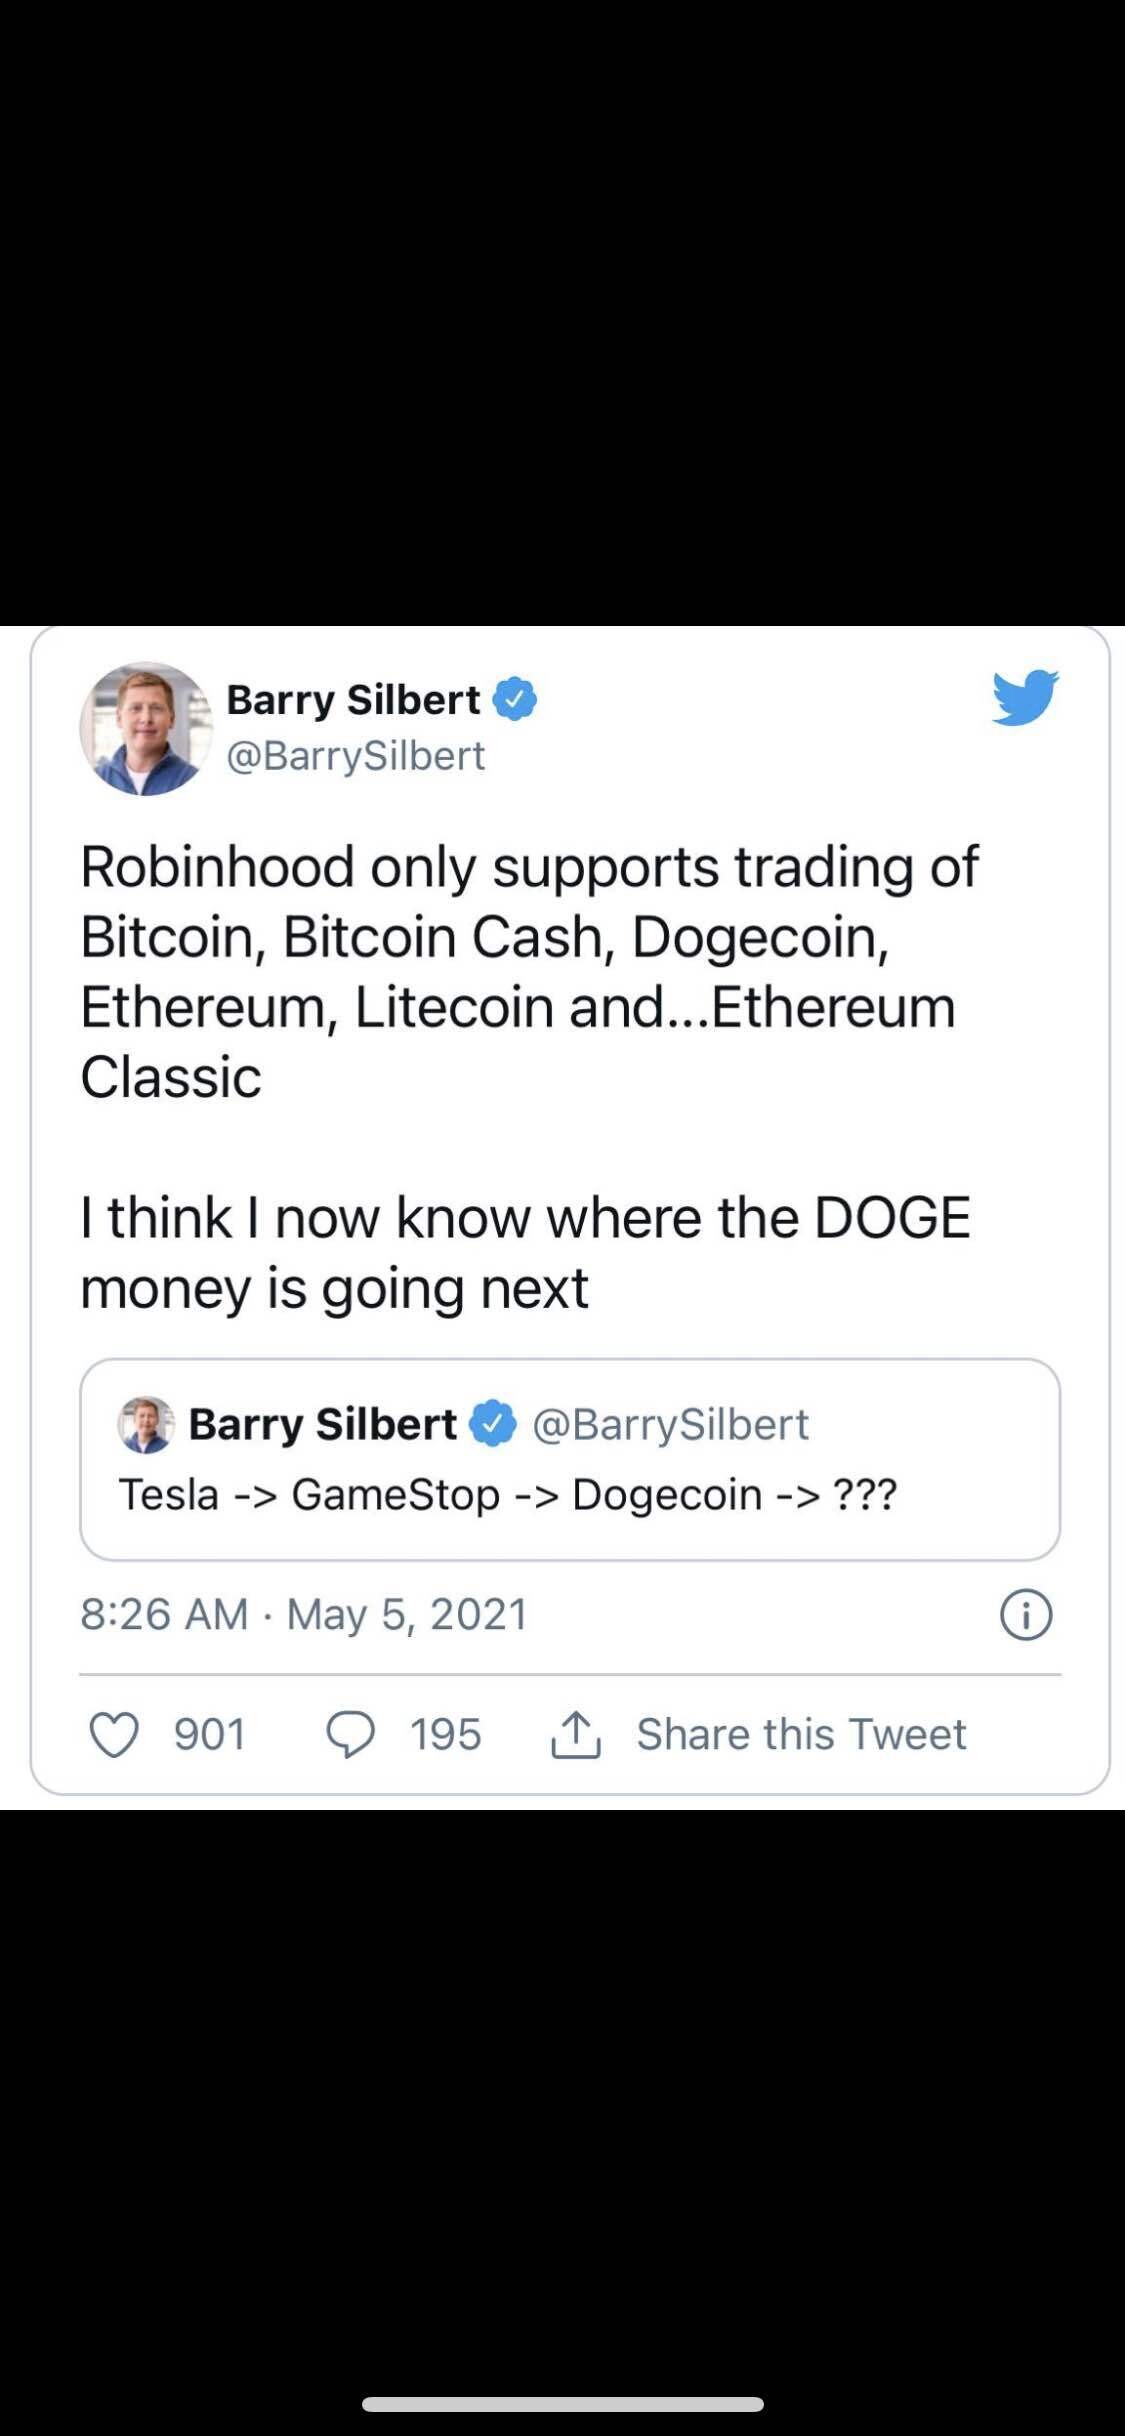
Task: Open the tweet info circle icon
Action: pyautogui.click(x=1026, y=1614)
